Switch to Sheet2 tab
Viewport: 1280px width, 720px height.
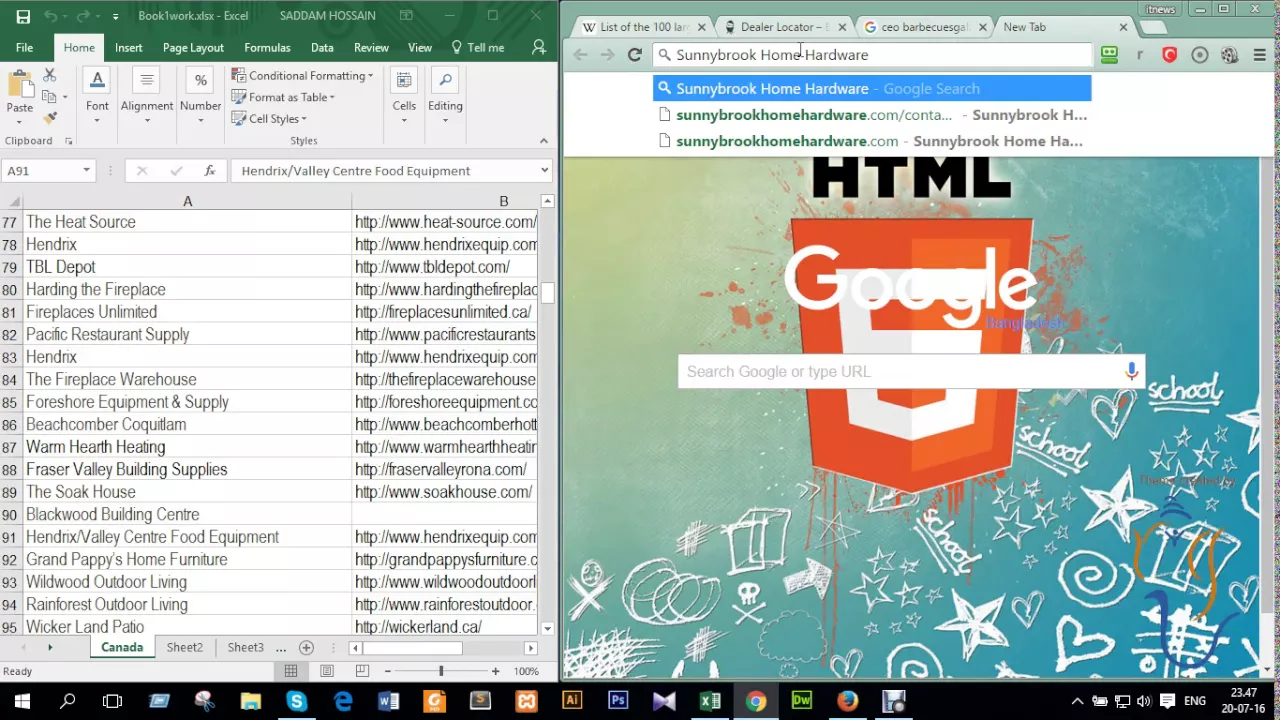click(184, 647)
